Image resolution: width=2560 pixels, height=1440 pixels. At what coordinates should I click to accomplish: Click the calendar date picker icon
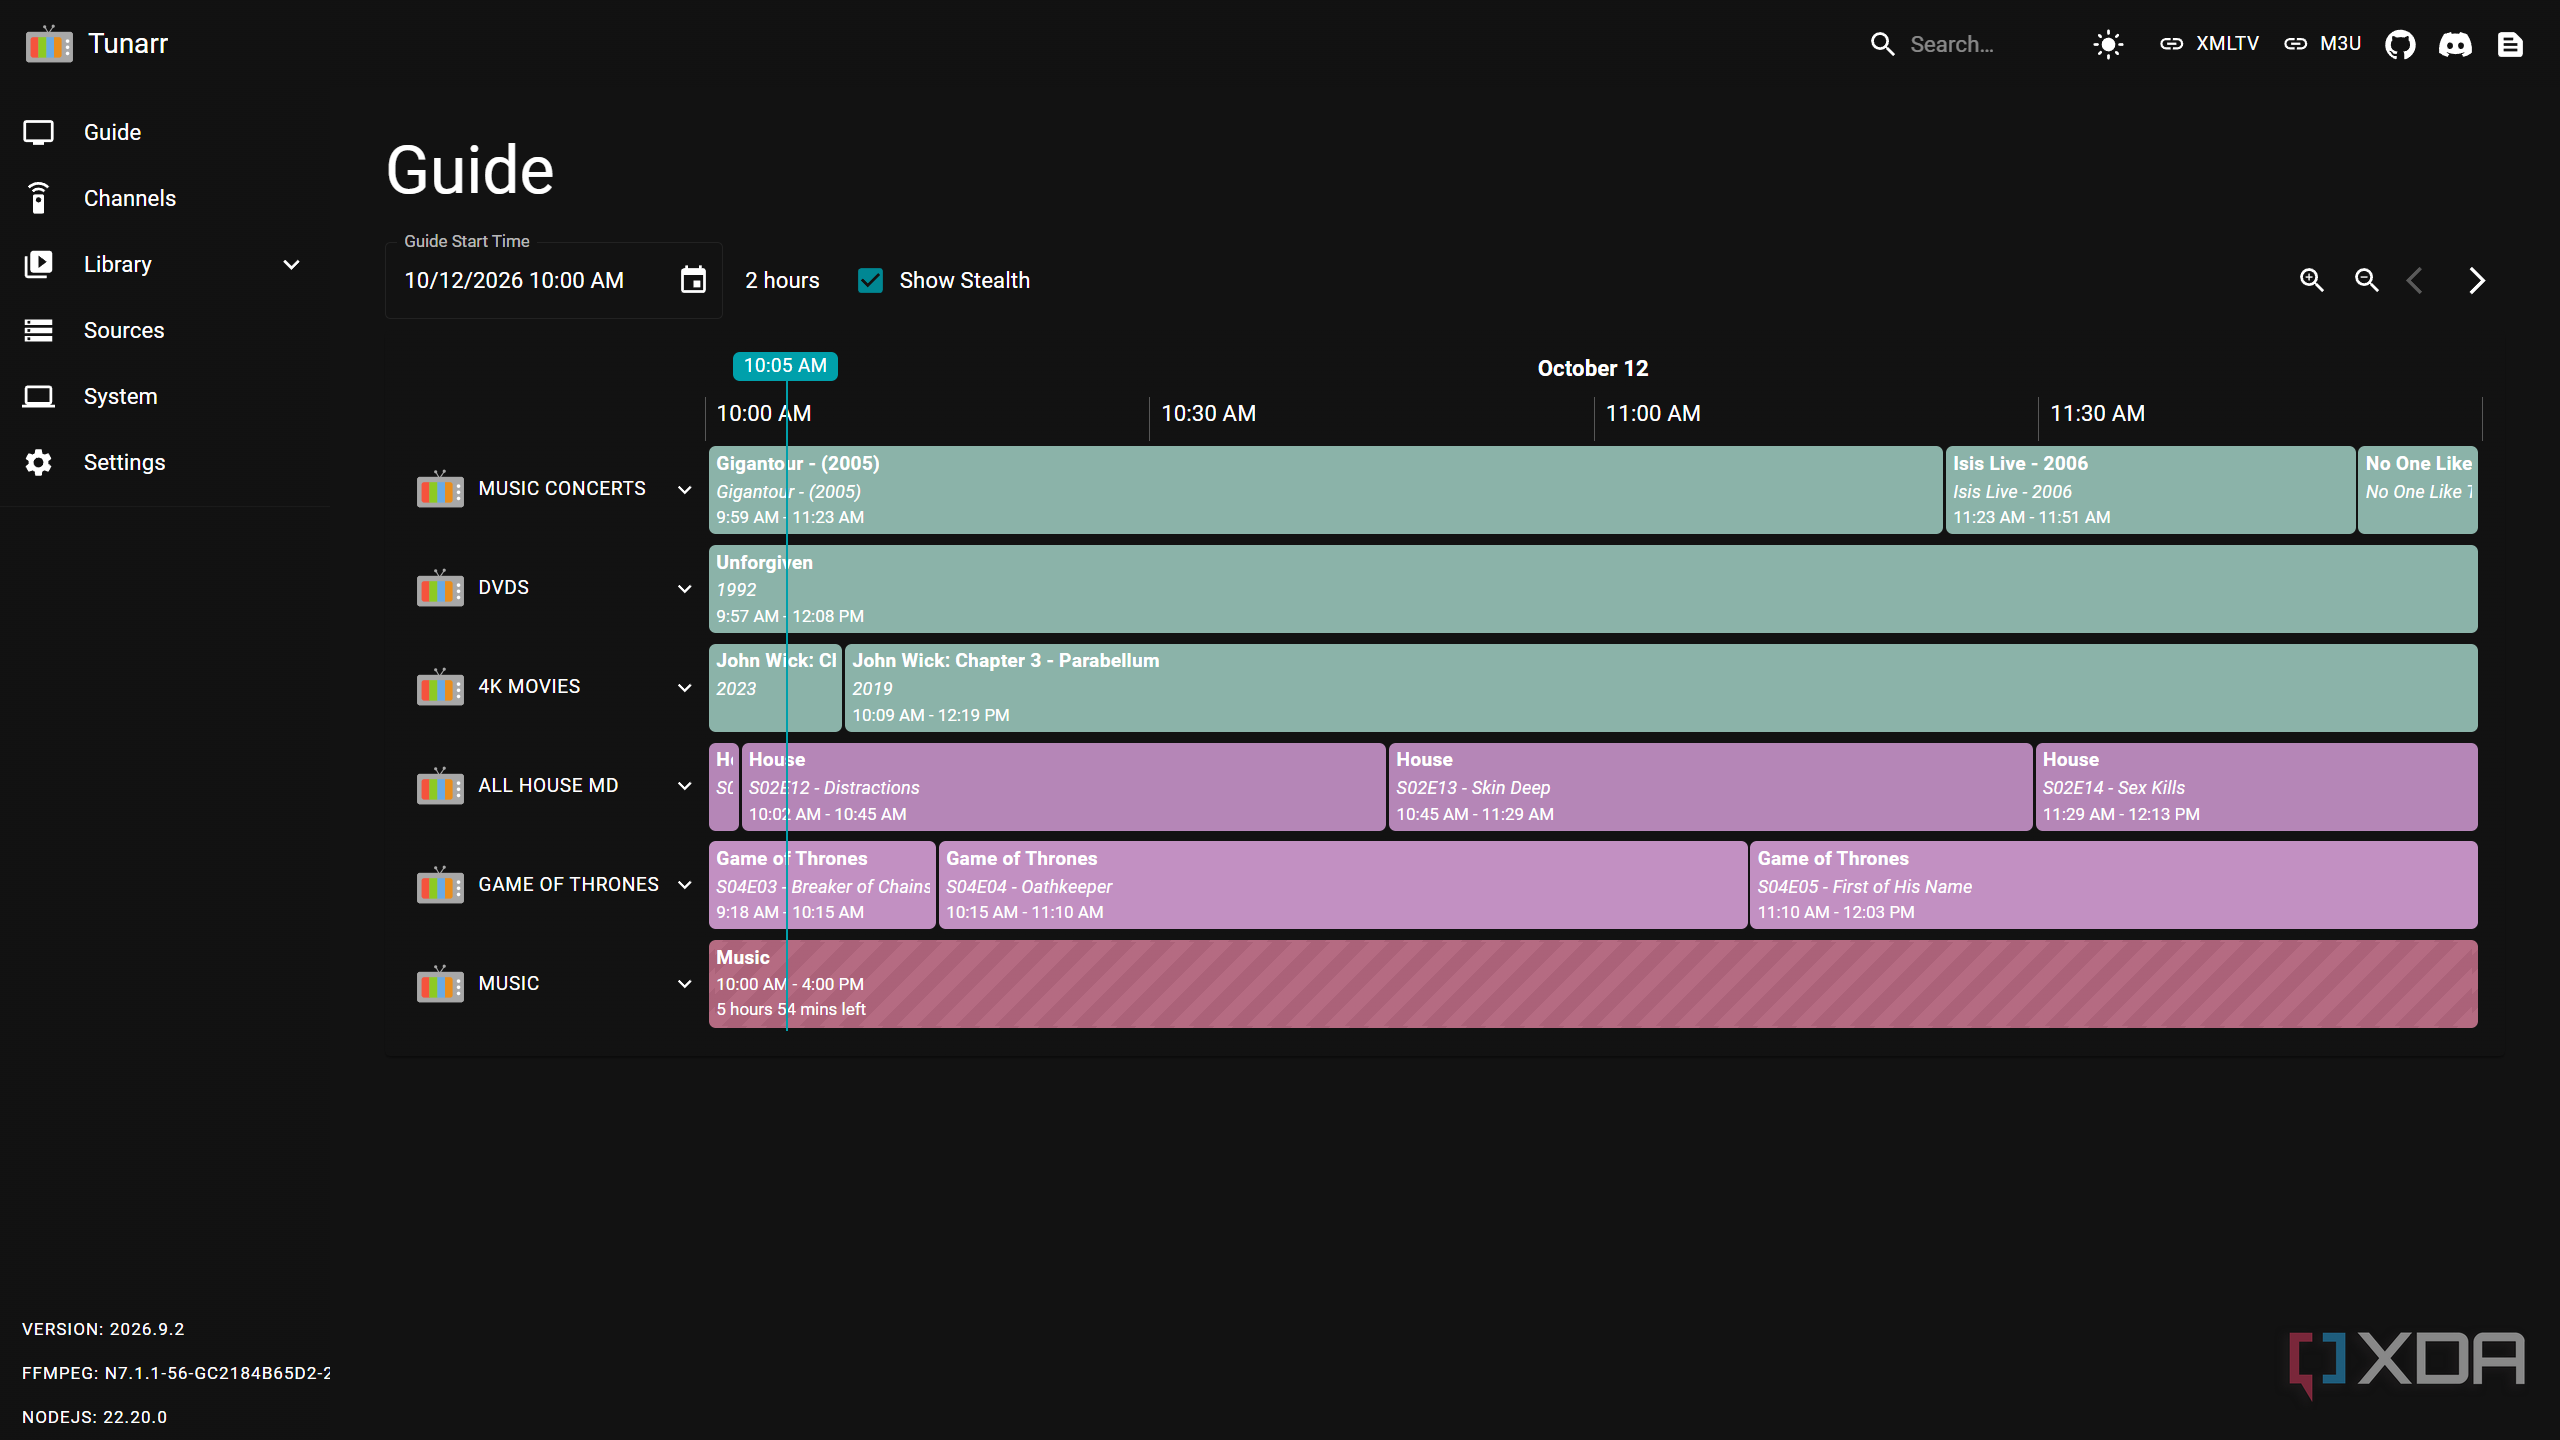[693, 280]
